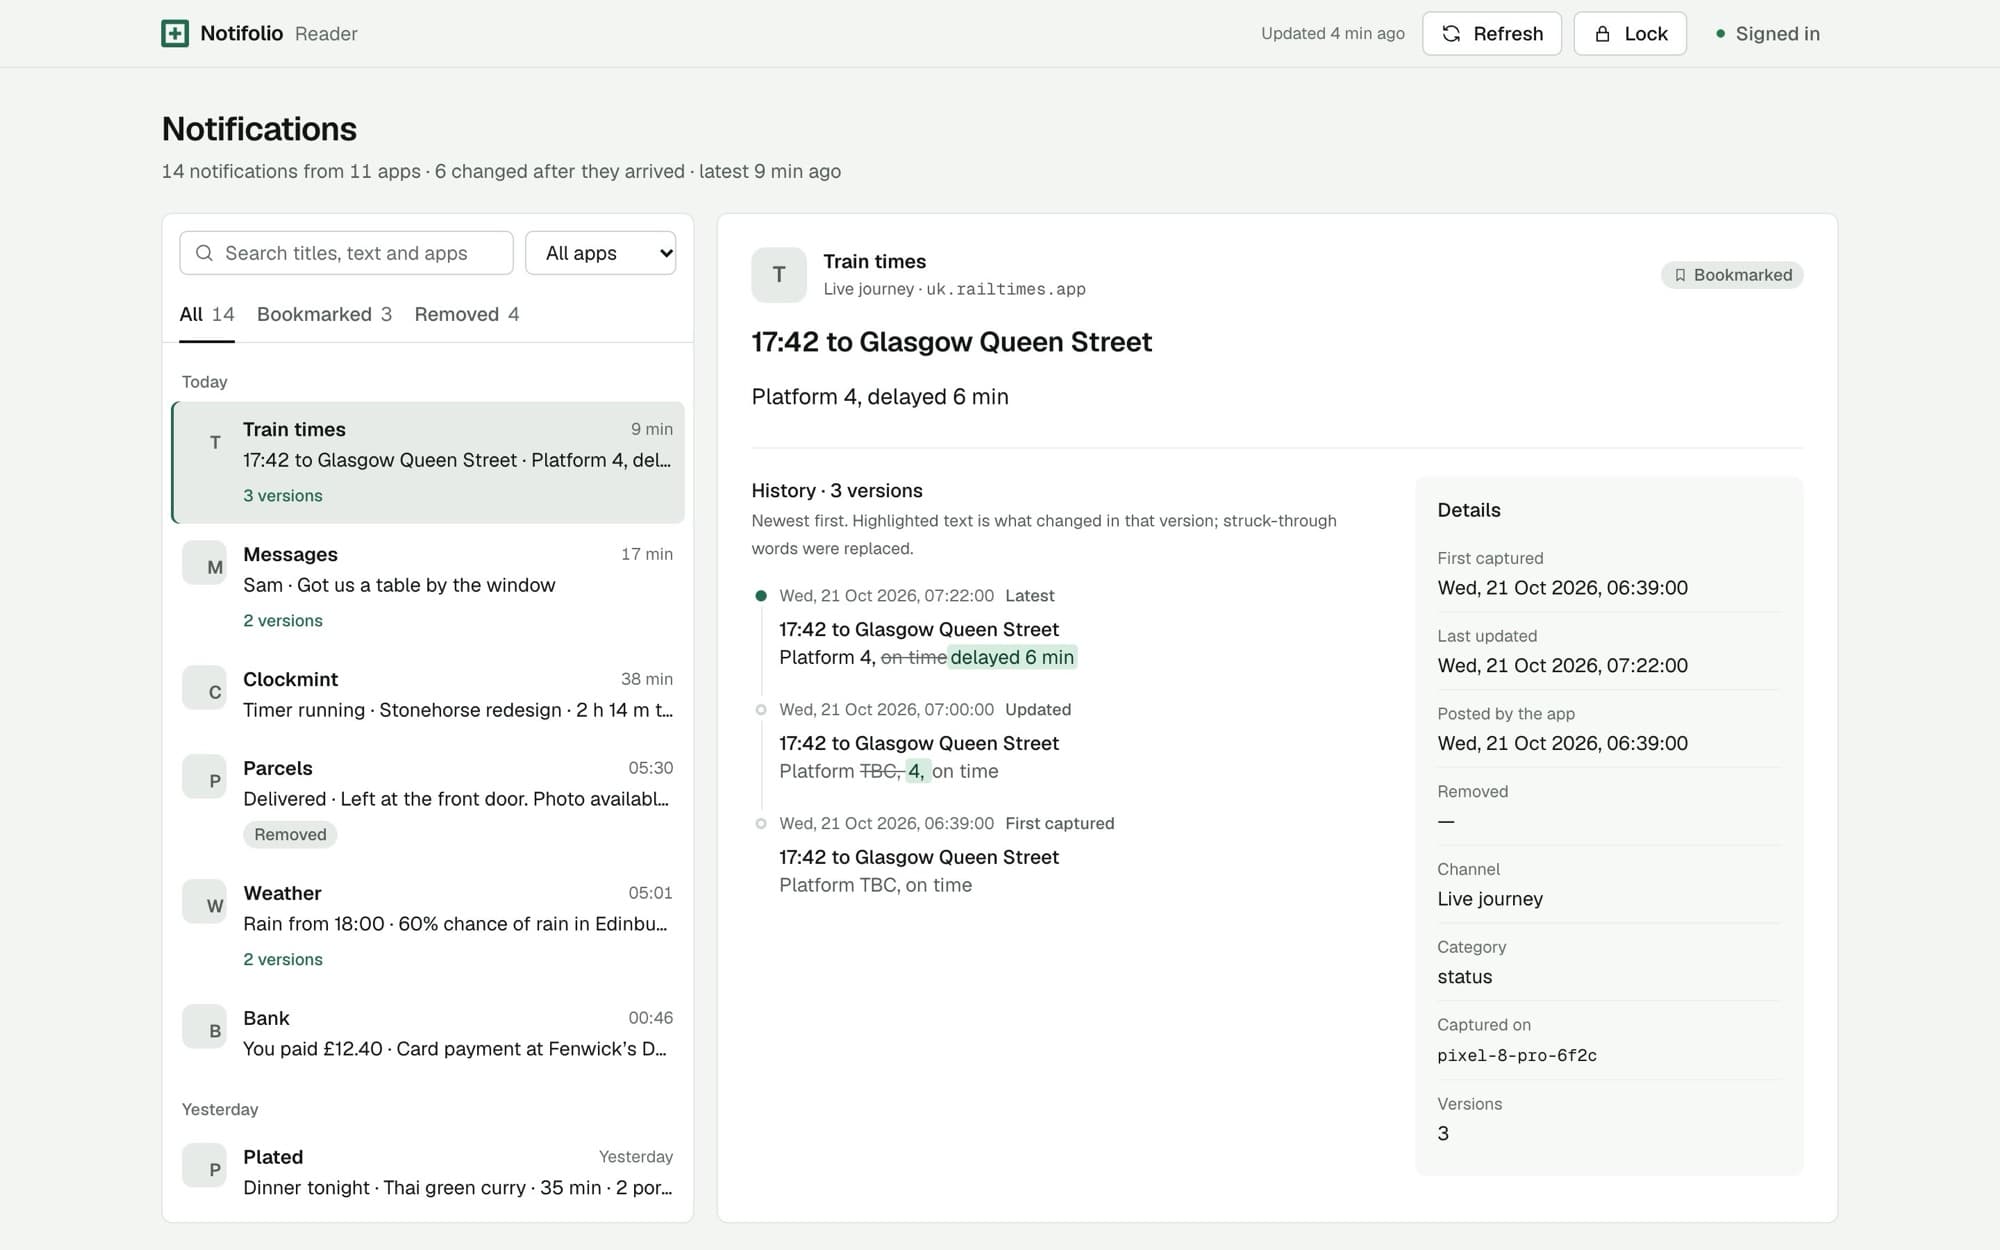The width and height of the screenshot is (2000, 1250).
Task: Click the '2 versions' link under Weather
Action: click(283, 960)
